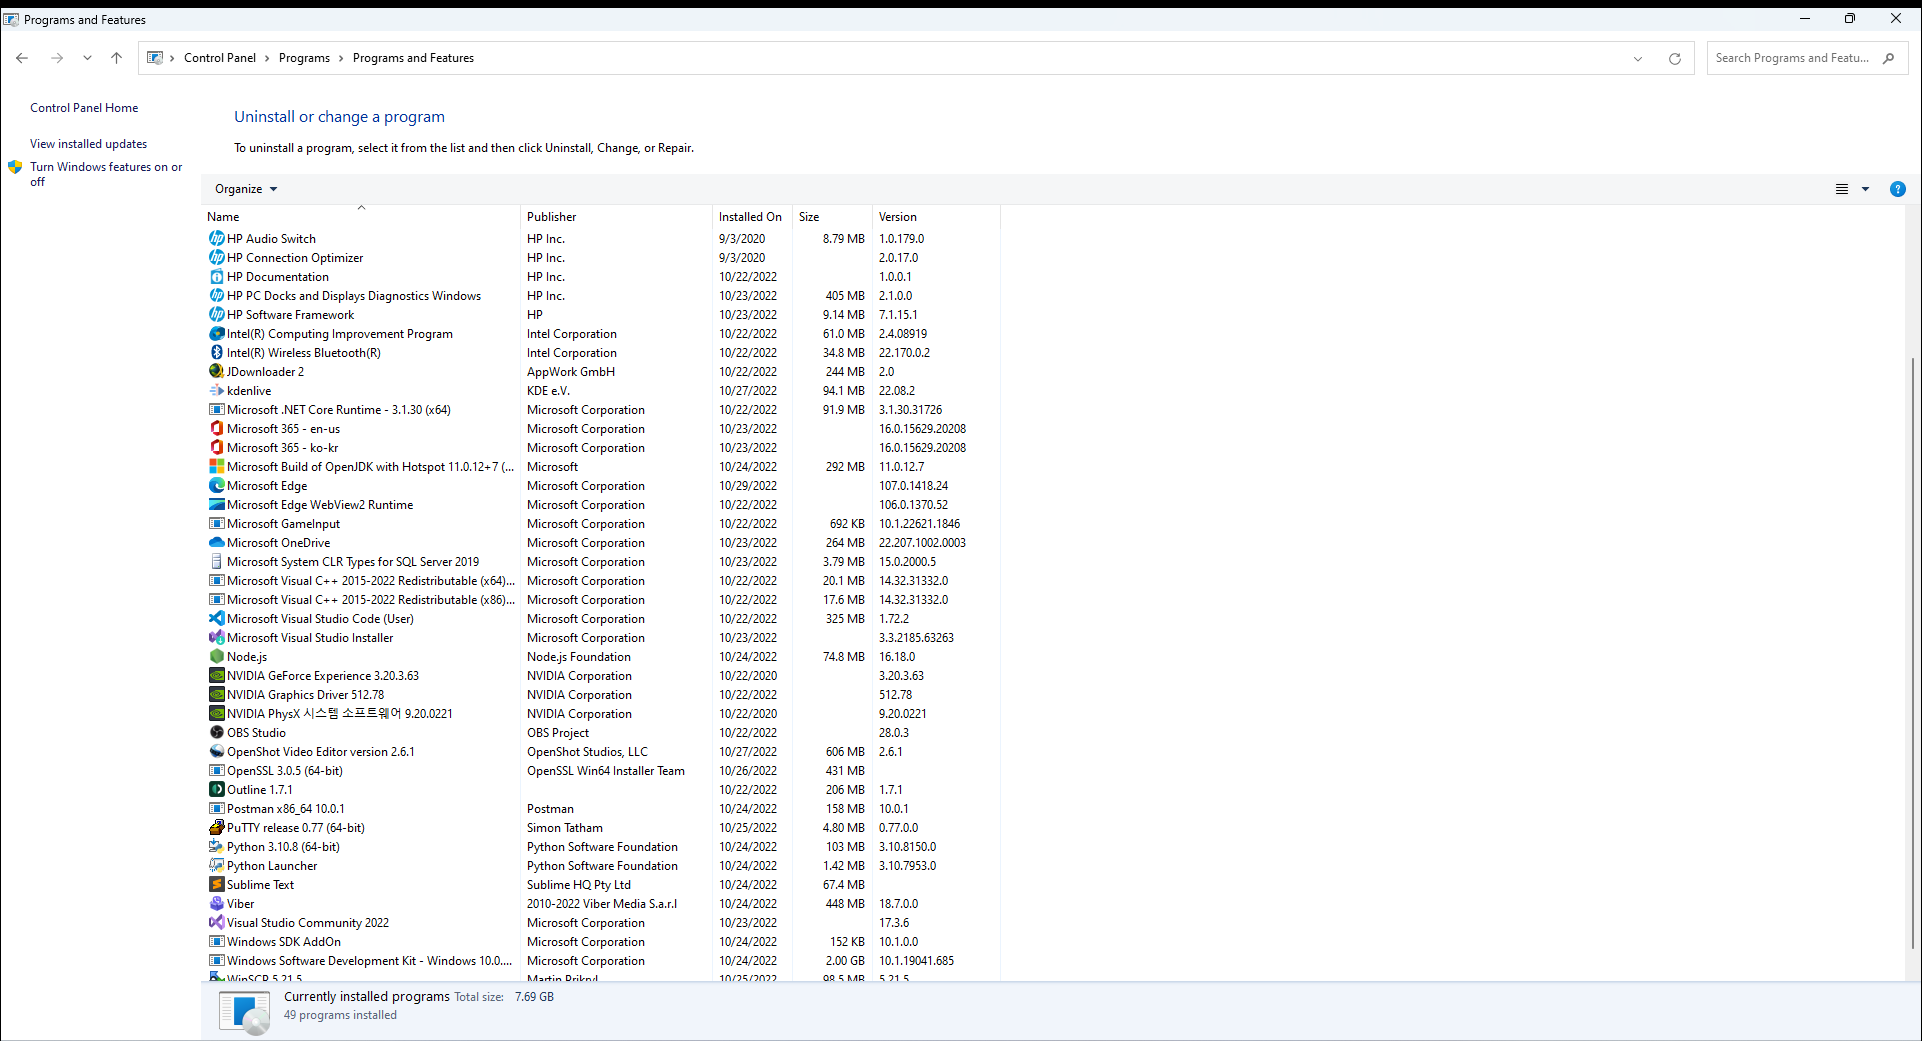Screen dimensions: 1922x1041
Task: Click the Sublime Text icon
Action: (217, 884)
